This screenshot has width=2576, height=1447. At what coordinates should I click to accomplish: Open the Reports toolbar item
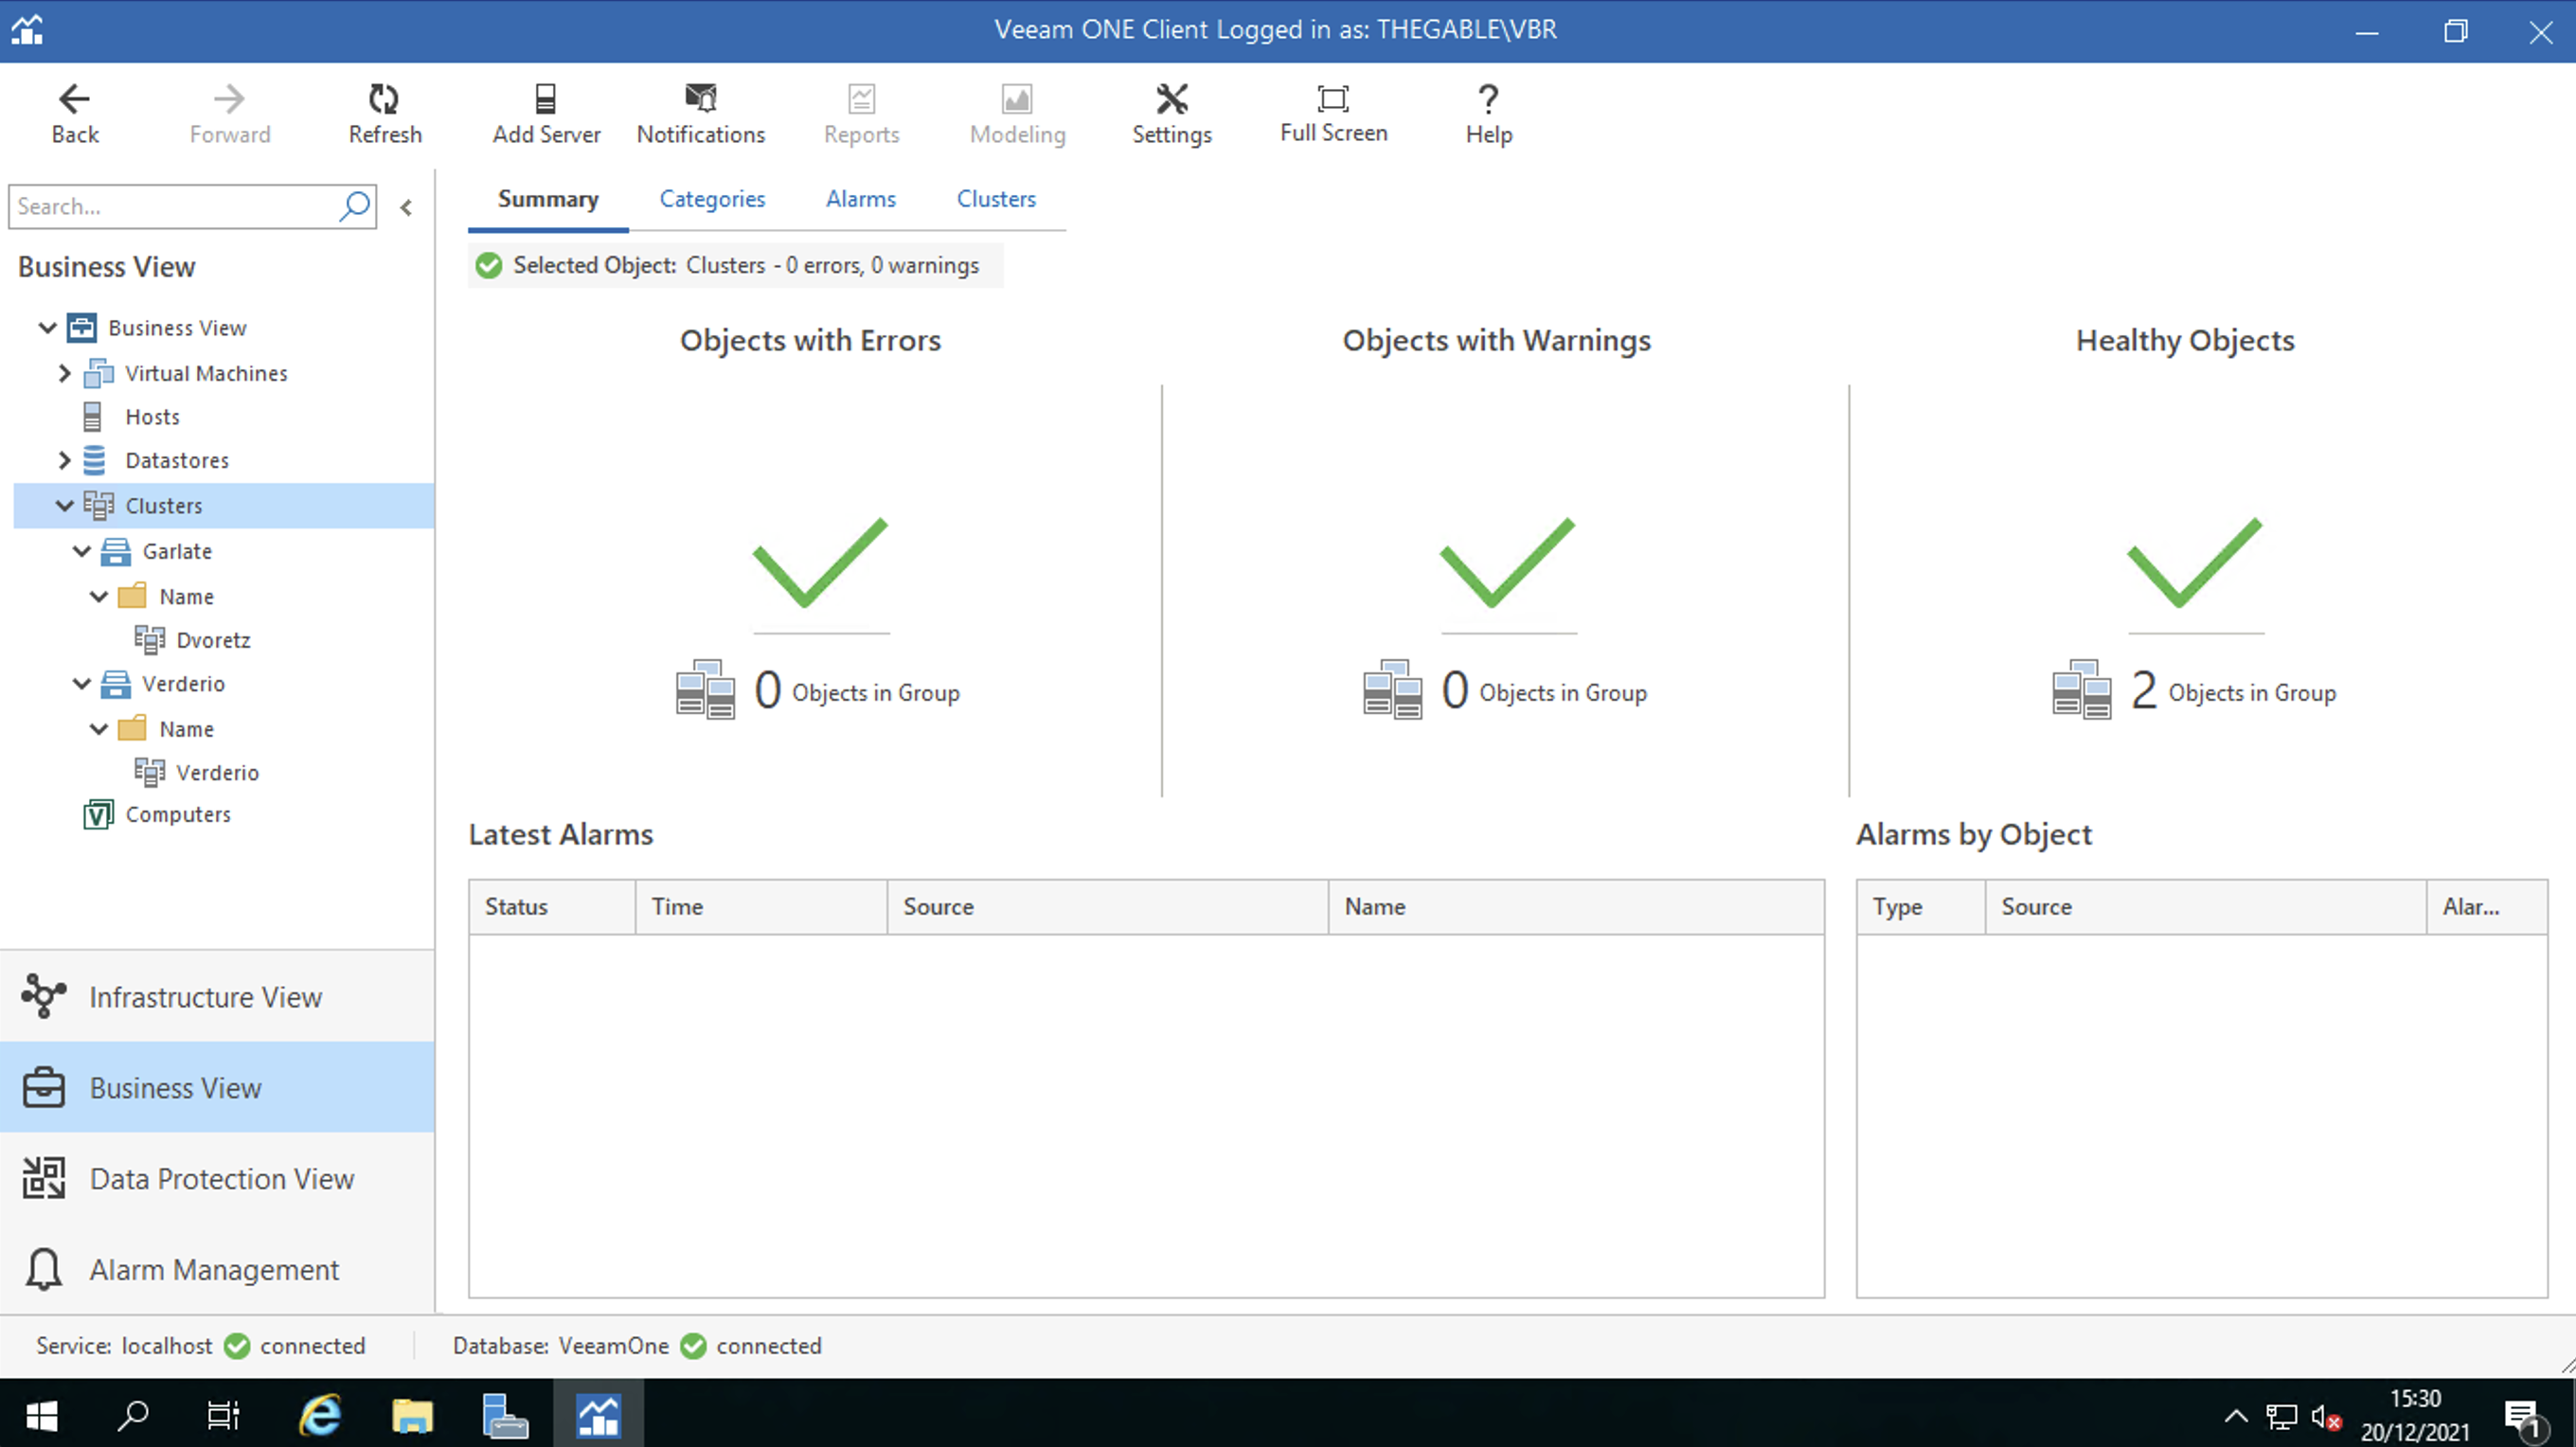click(861, 114)
